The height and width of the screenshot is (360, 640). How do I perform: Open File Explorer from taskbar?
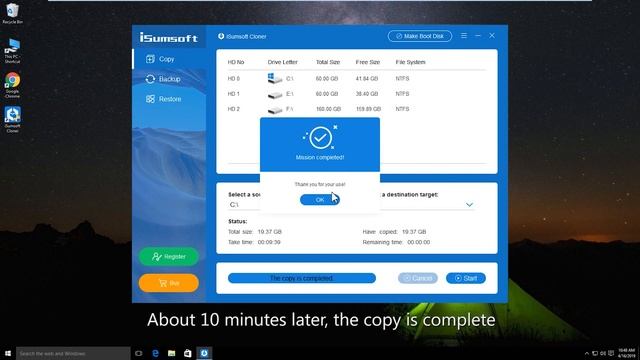pyautogui.click(x=171, y=353)
